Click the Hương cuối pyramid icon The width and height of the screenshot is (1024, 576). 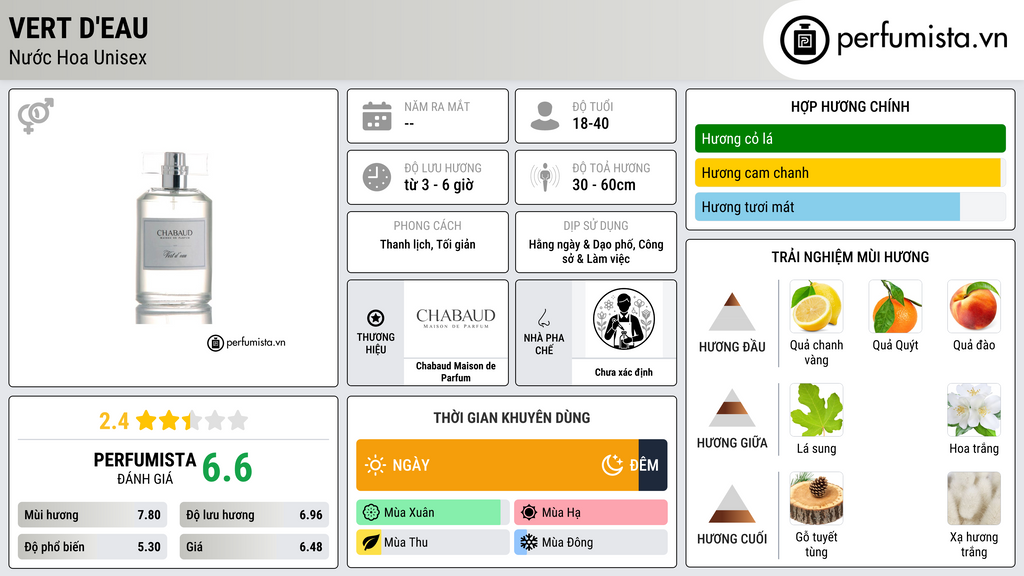coord(732,504)
